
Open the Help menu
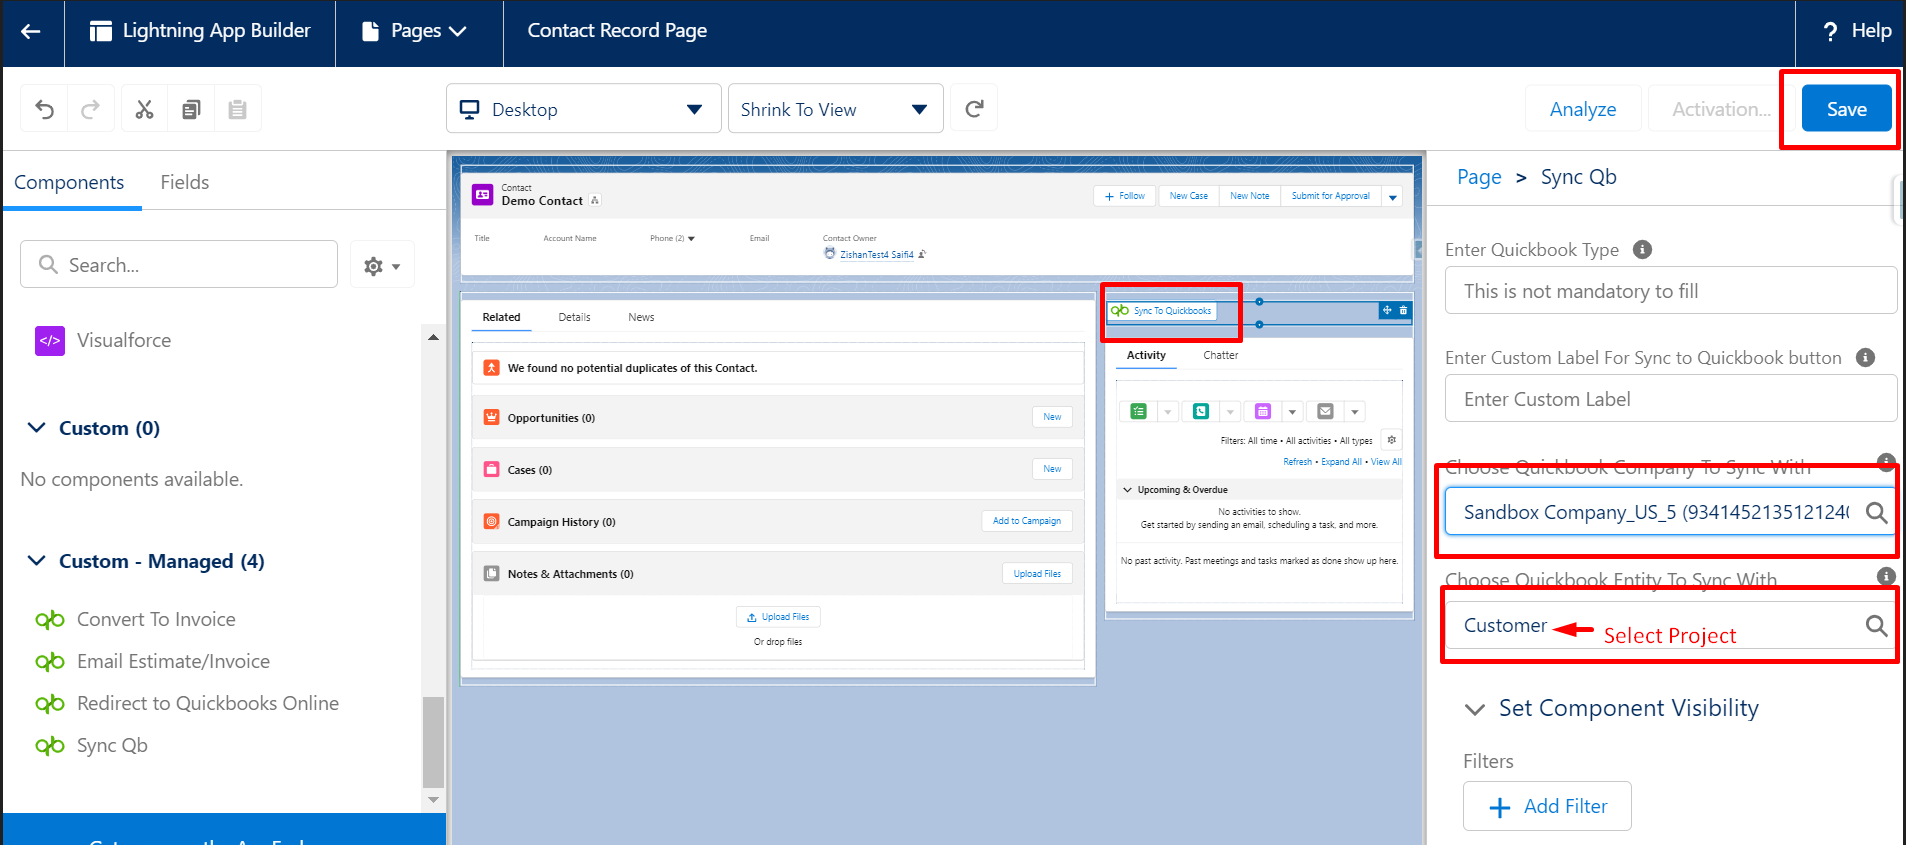(1858, 31)
